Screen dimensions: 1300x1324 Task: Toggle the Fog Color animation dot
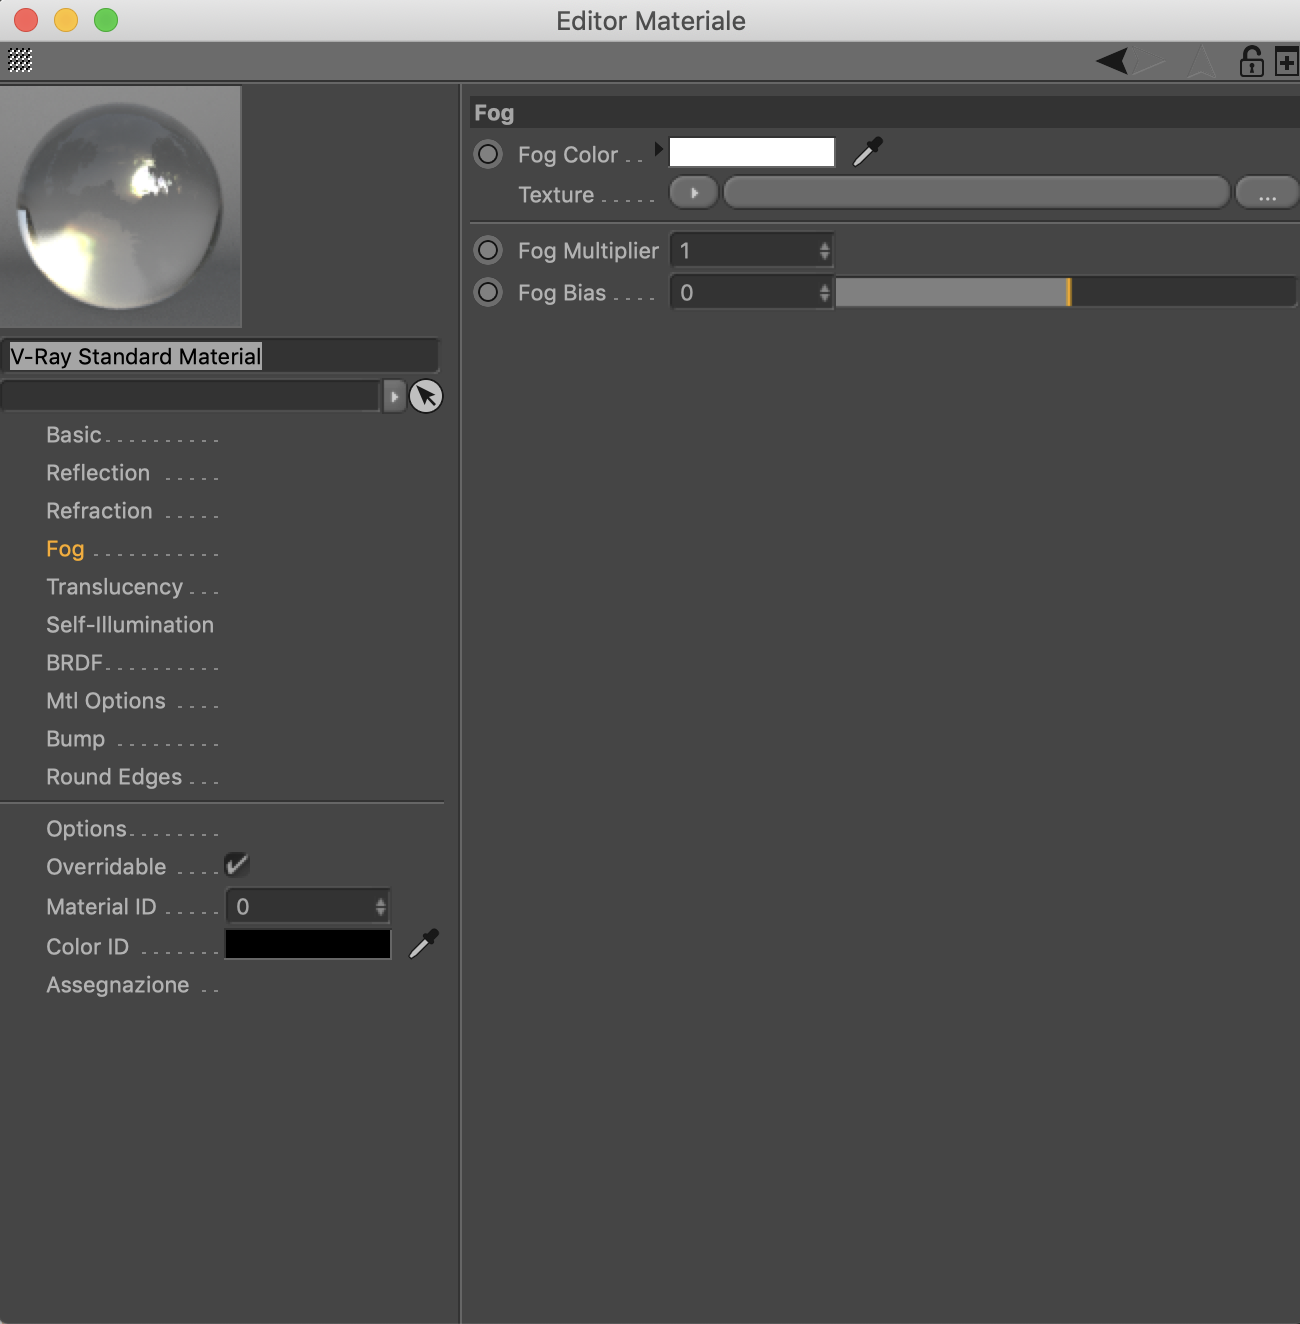click(488, 154)
